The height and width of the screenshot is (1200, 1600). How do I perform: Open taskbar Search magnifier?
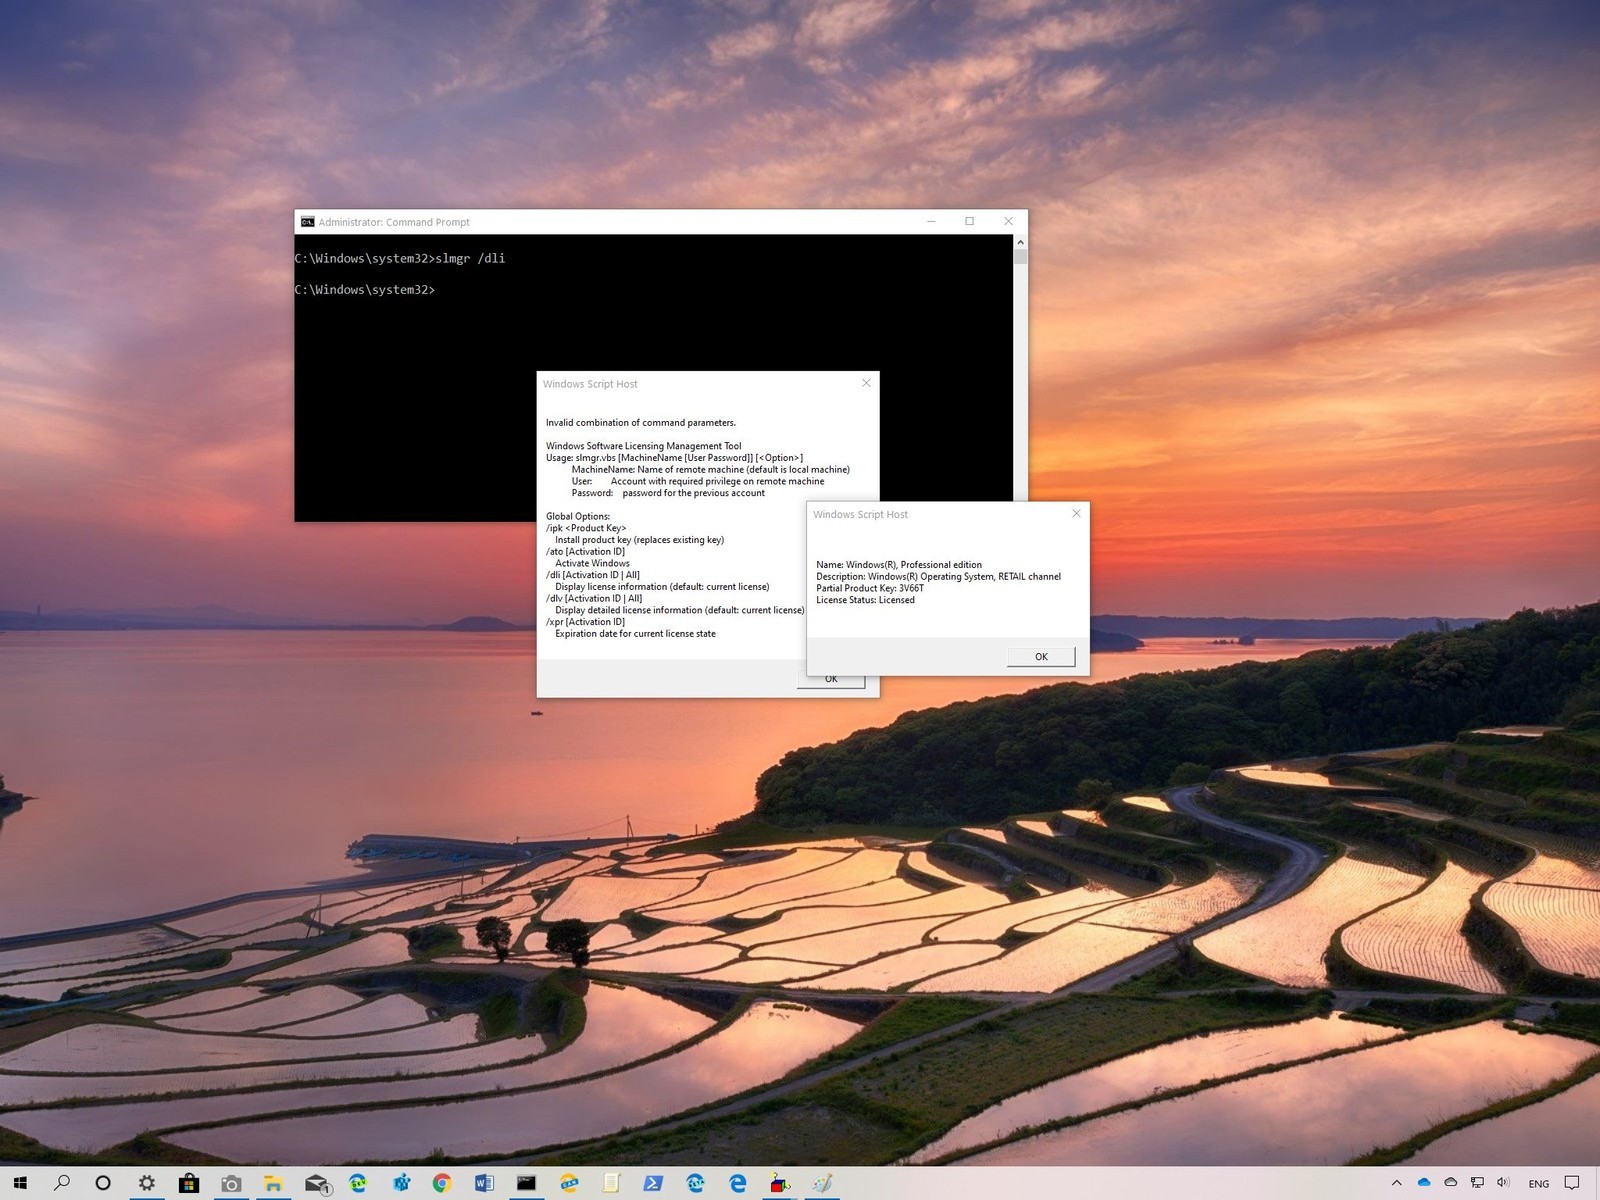click(62, 1183)
